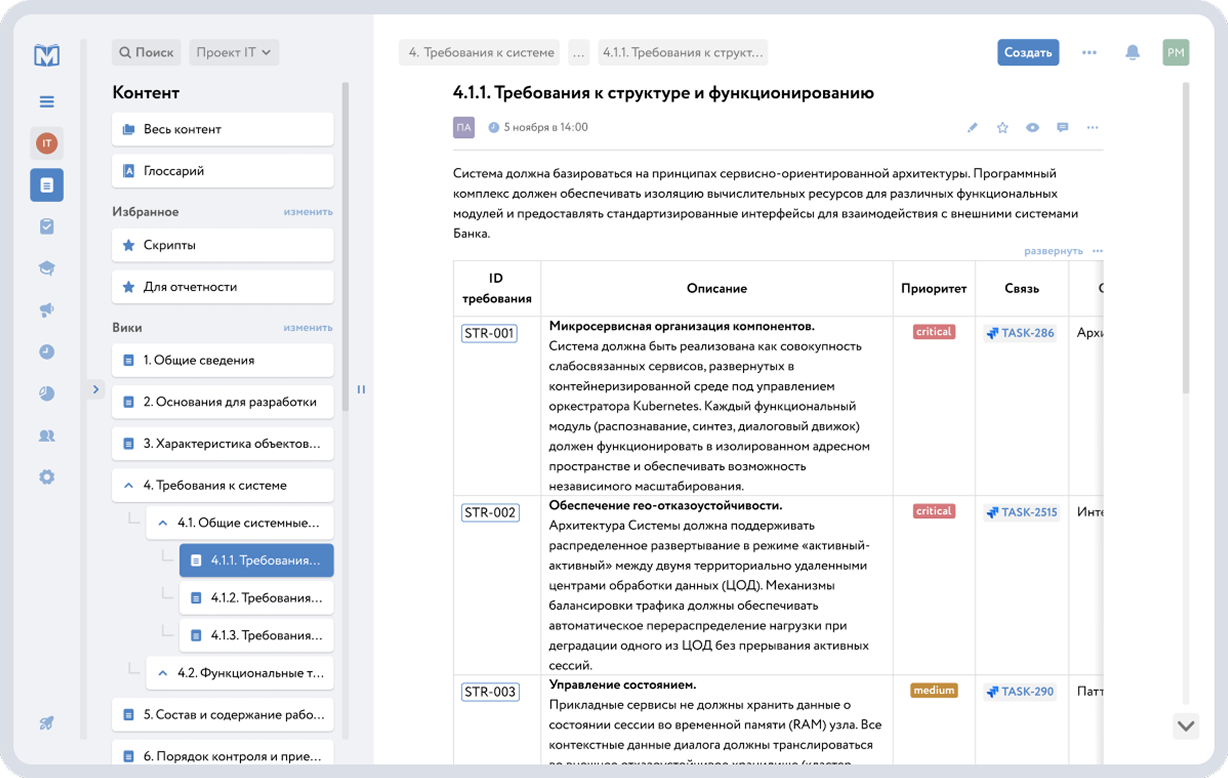Screen dimensions: 1228x778
Task: Open the Проект IT project dropdown
Action: [233, 51]
